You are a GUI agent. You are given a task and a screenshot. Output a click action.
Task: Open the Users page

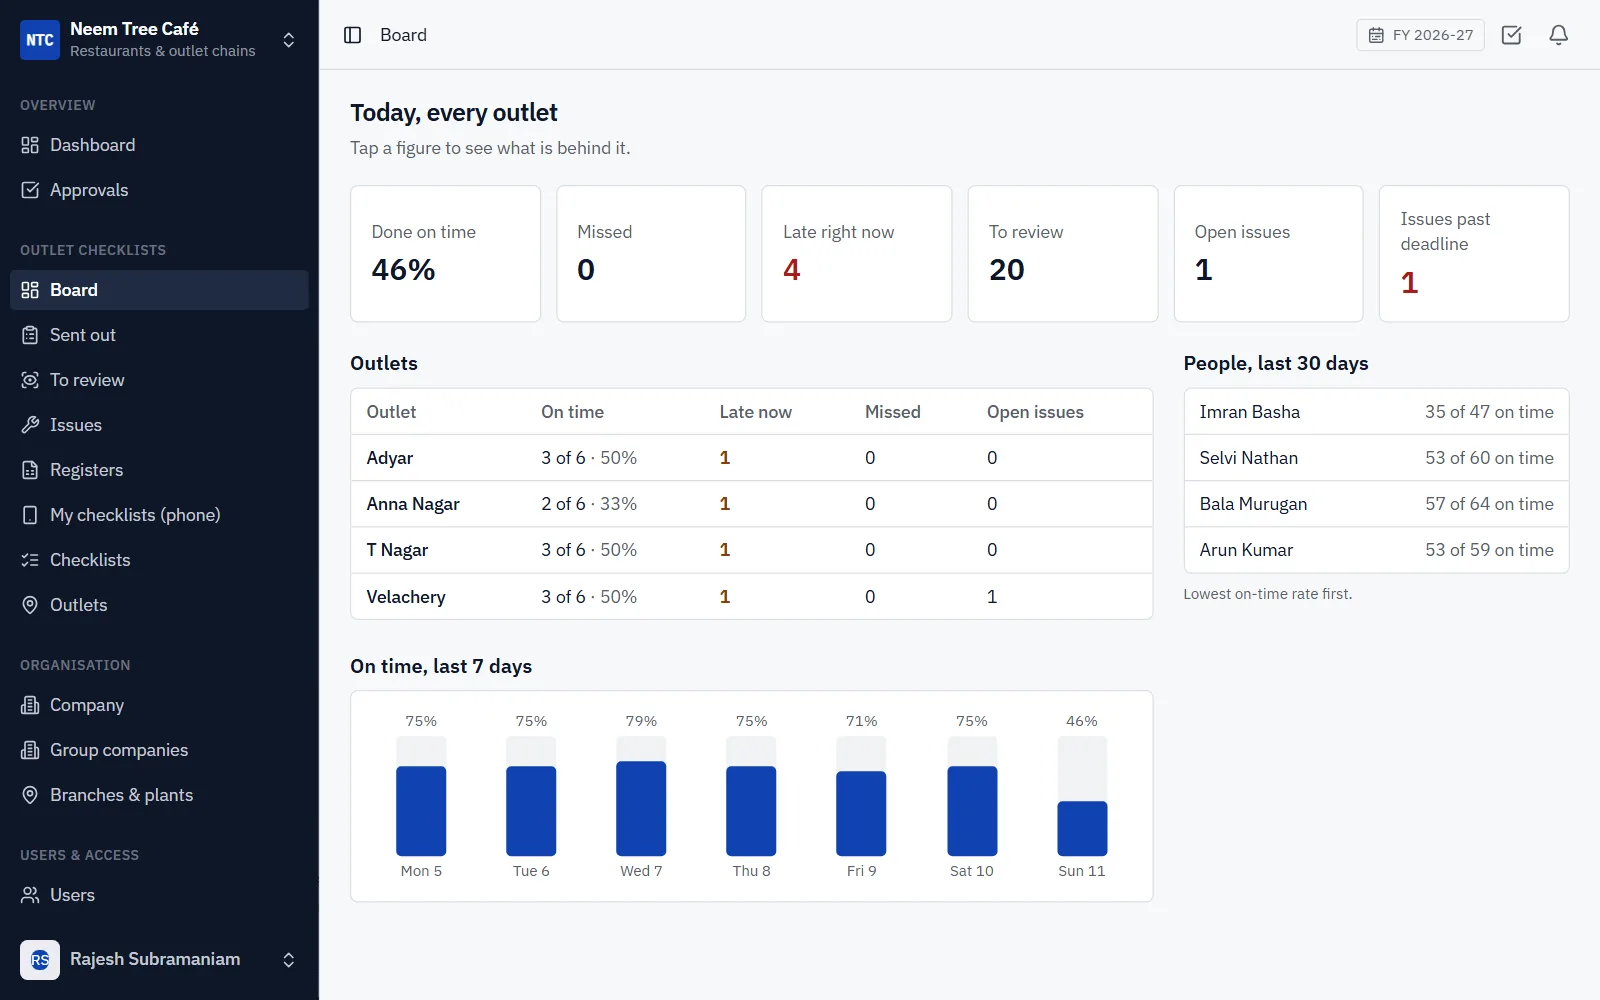coord(159,895)
